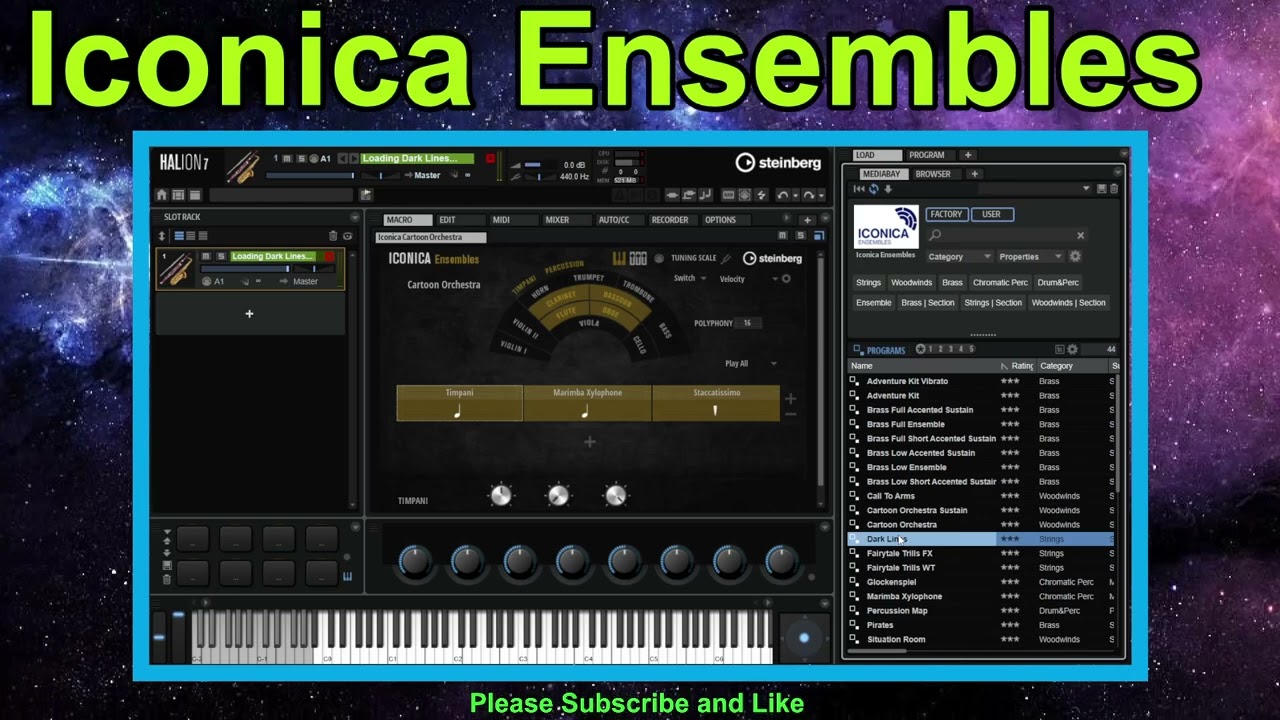The height and width of the screenshot is (720, 1280).
Task: Filter by Chromatic Perc tag
Action: (x=1000, y=283)
